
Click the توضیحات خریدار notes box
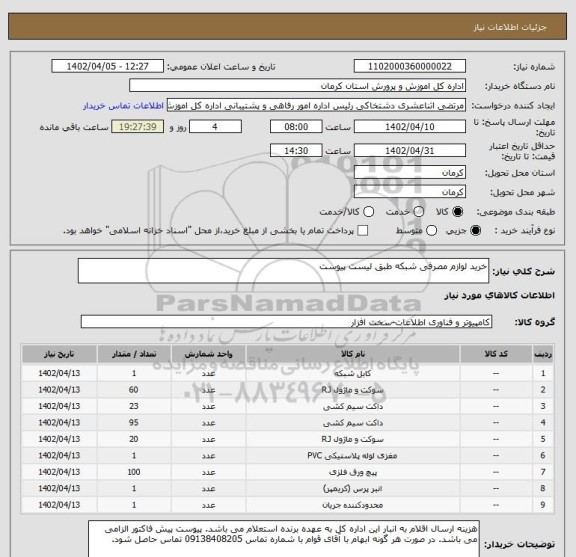tap(284, 539)
